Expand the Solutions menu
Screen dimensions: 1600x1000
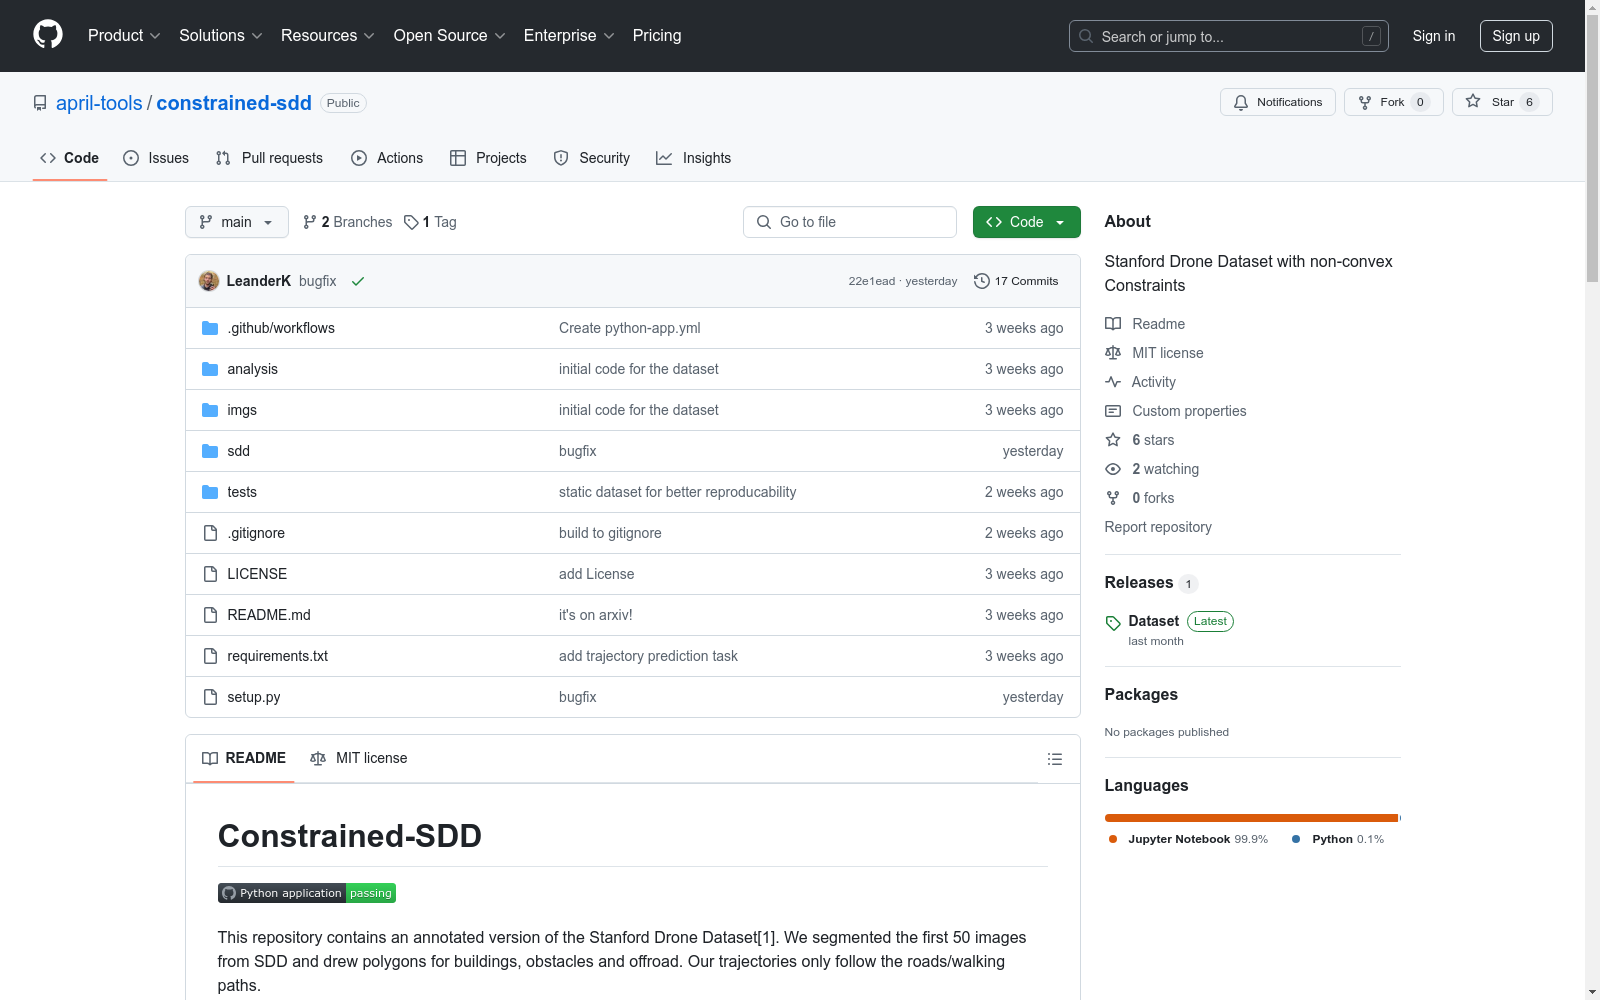point(221,36)
